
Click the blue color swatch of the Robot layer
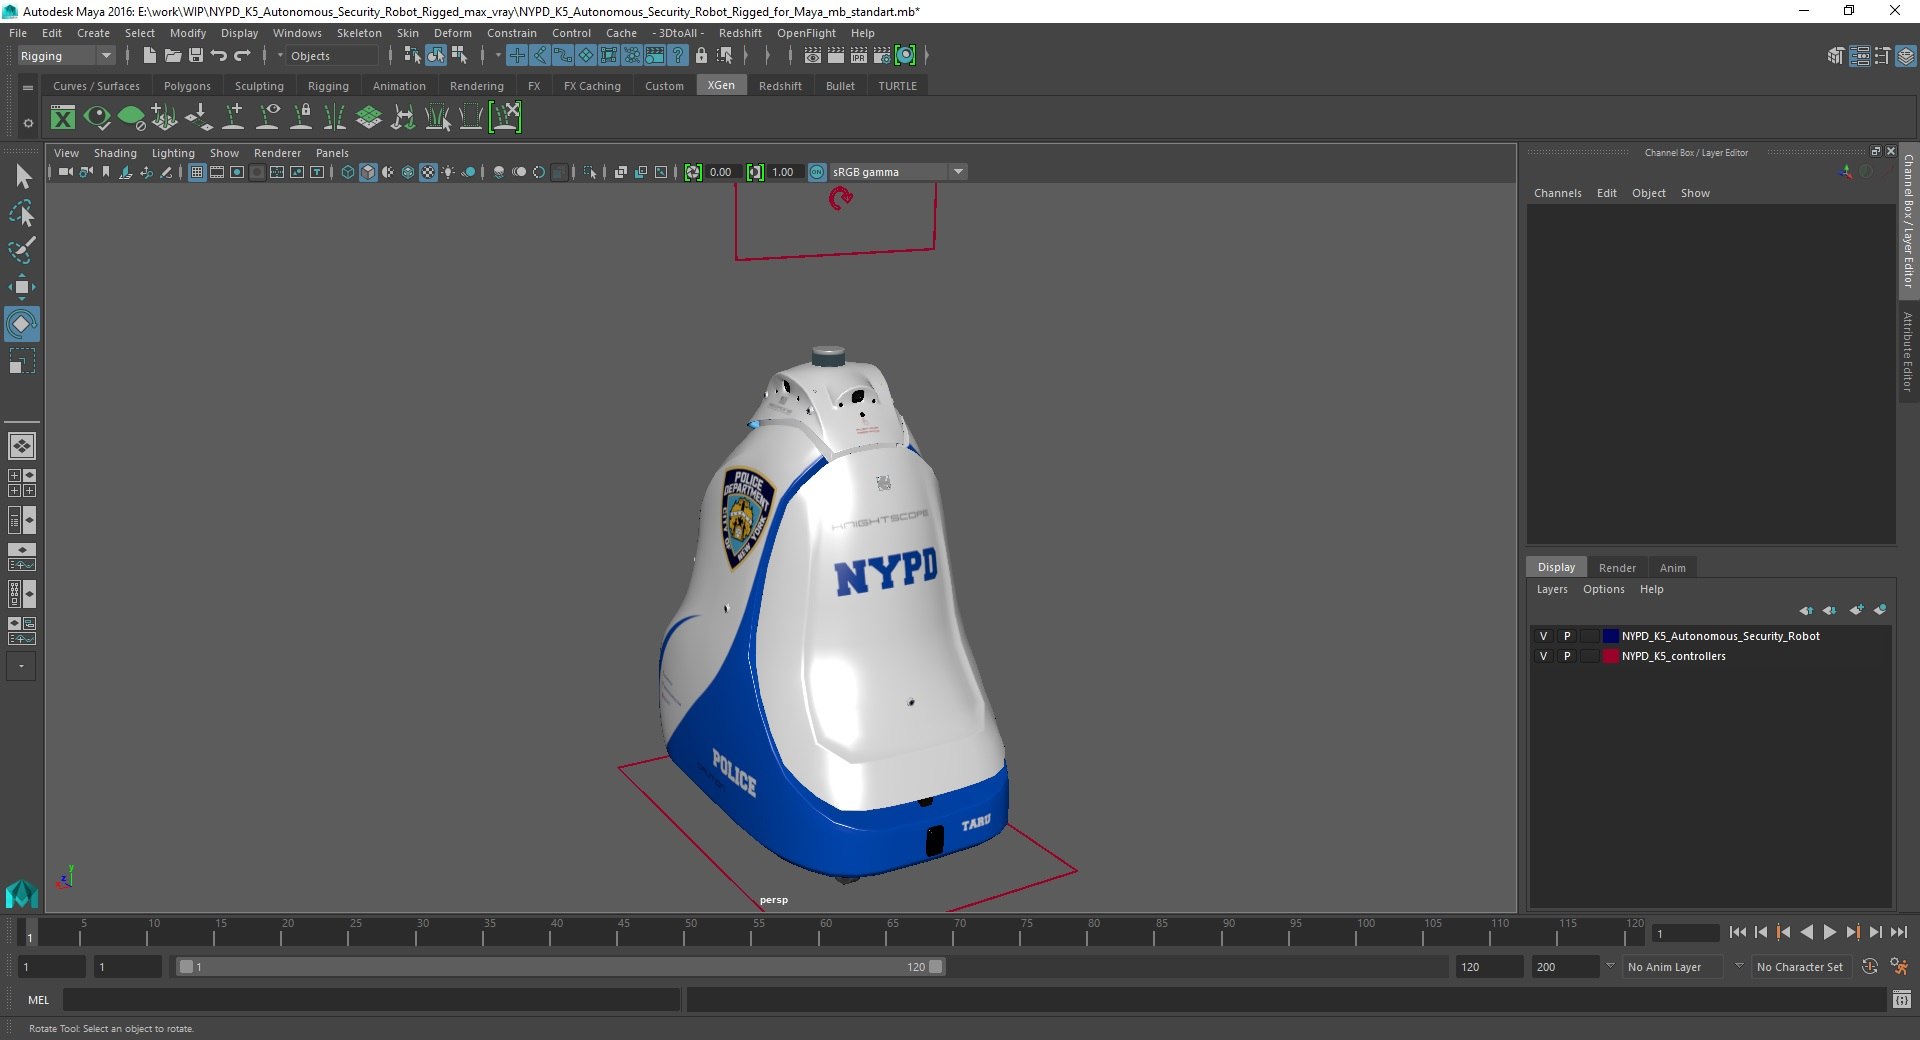coord(1610,636)
